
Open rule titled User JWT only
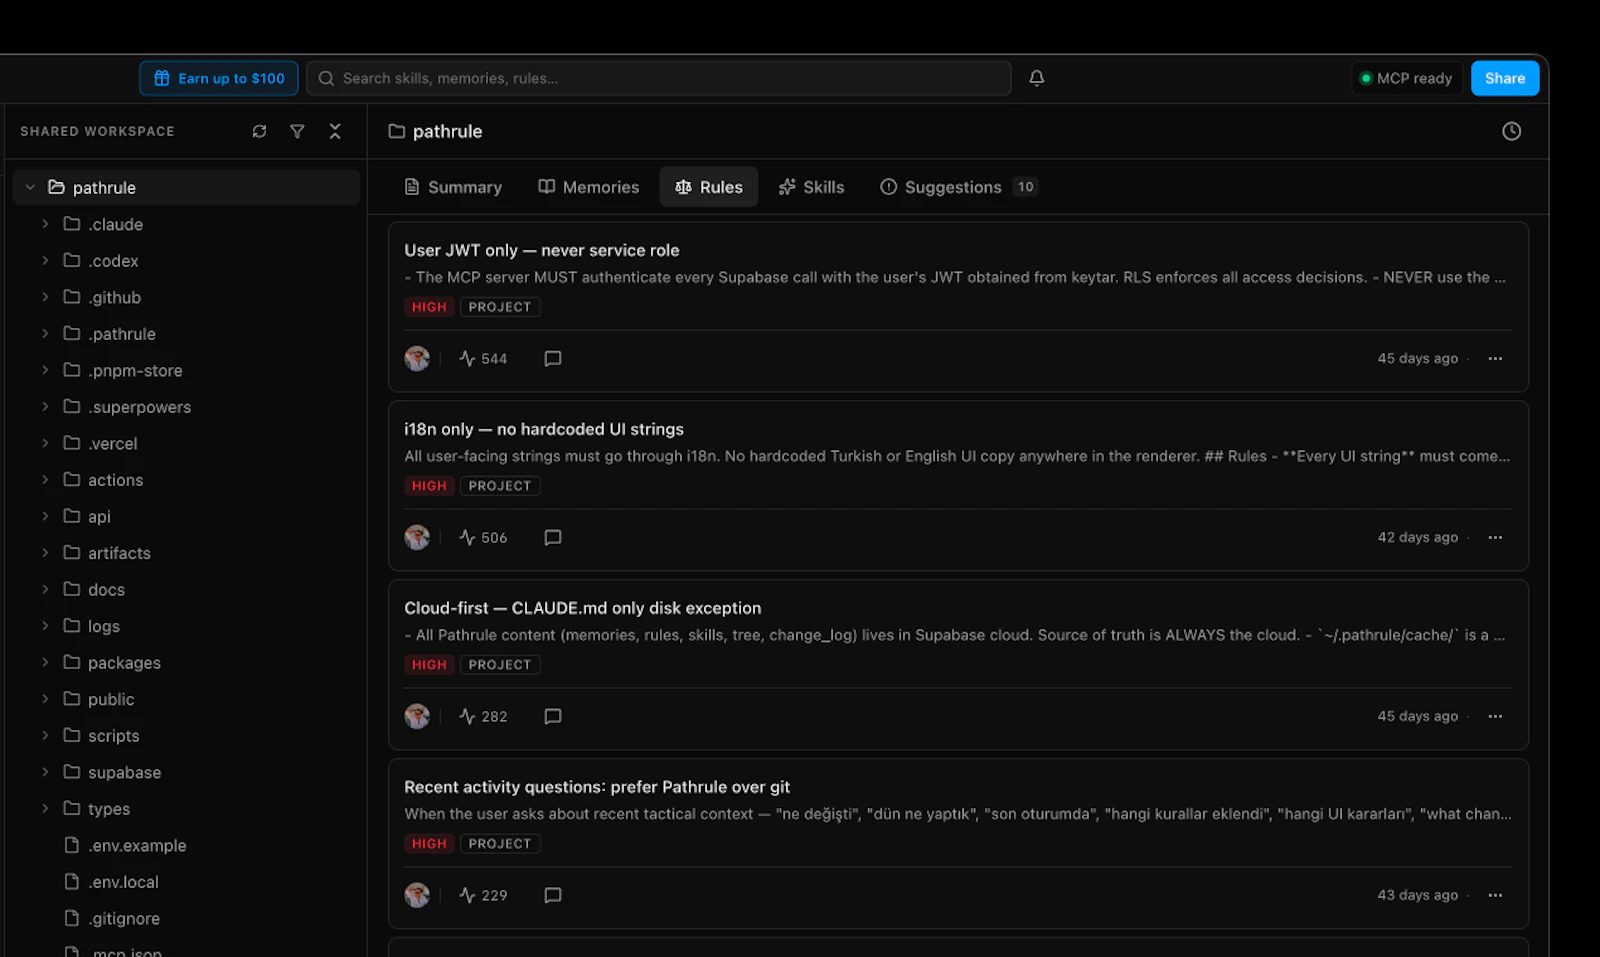click(542, 250)
